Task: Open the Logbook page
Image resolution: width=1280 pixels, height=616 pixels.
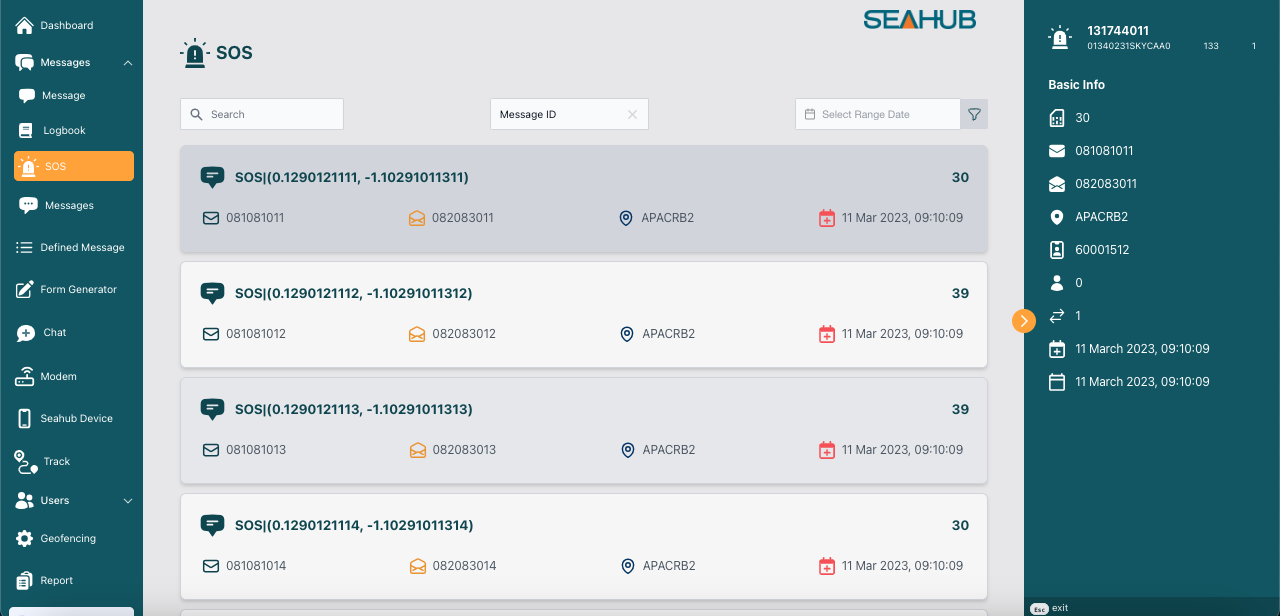Action: coord(64,130)
